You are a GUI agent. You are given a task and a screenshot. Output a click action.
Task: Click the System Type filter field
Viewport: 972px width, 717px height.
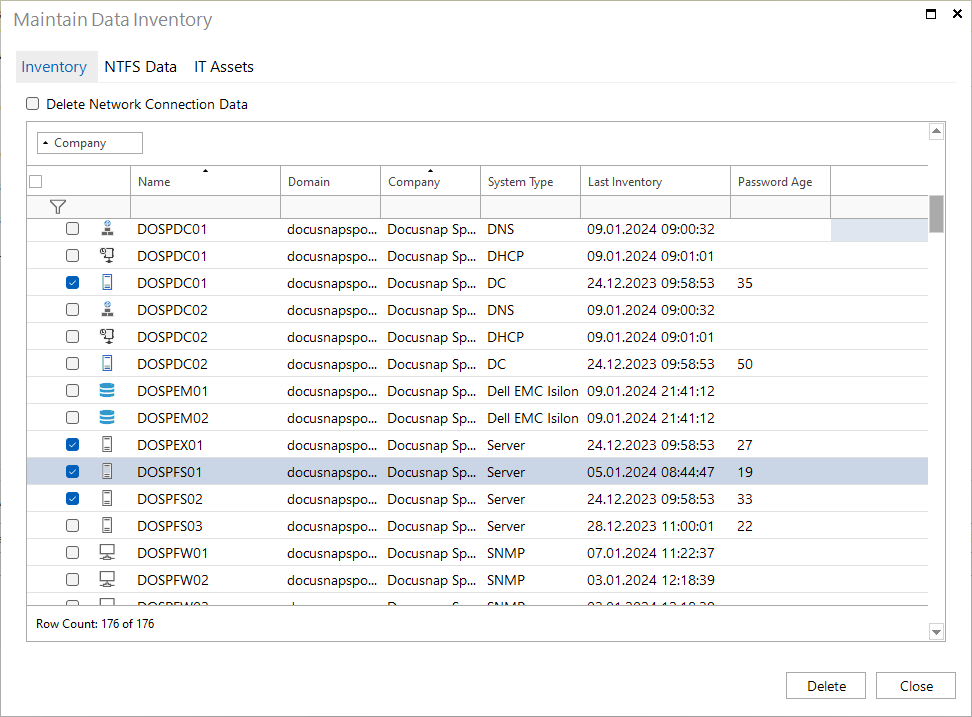click(531, 207)
